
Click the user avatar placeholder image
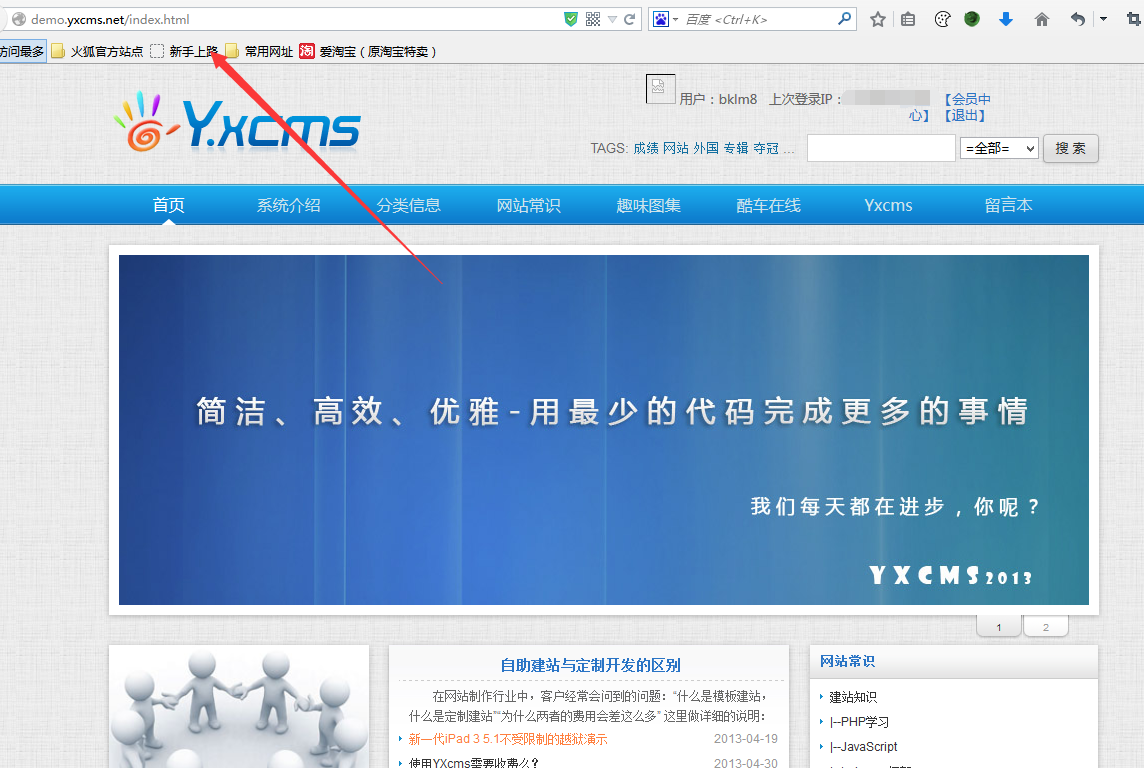660,89
